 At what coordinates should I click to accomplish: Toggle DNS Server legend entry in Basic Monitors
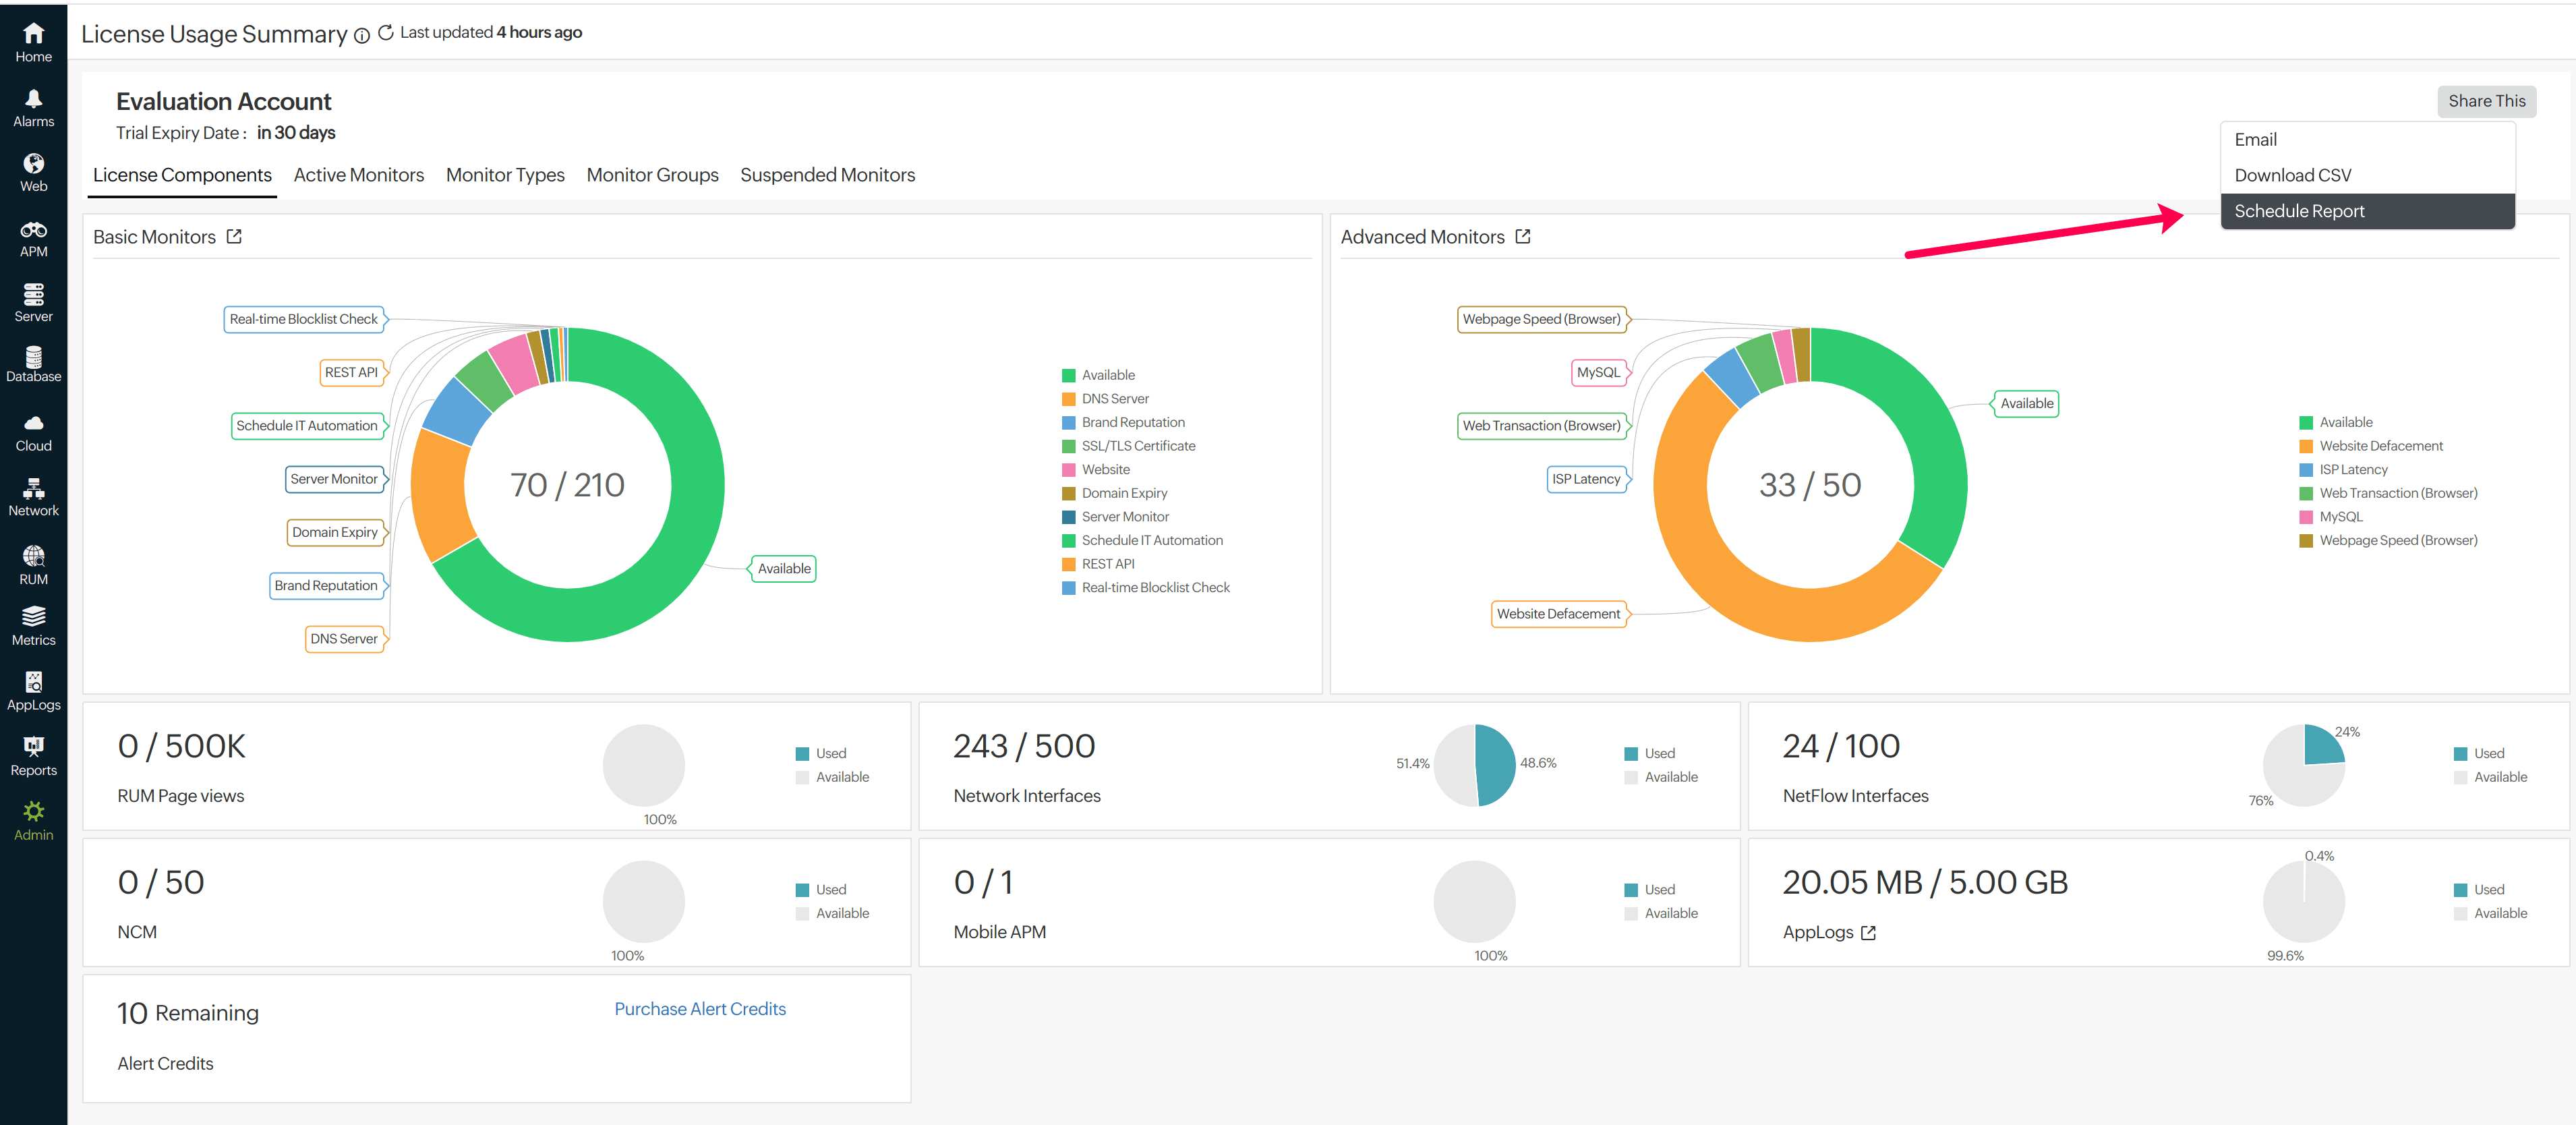(1114, 399)
